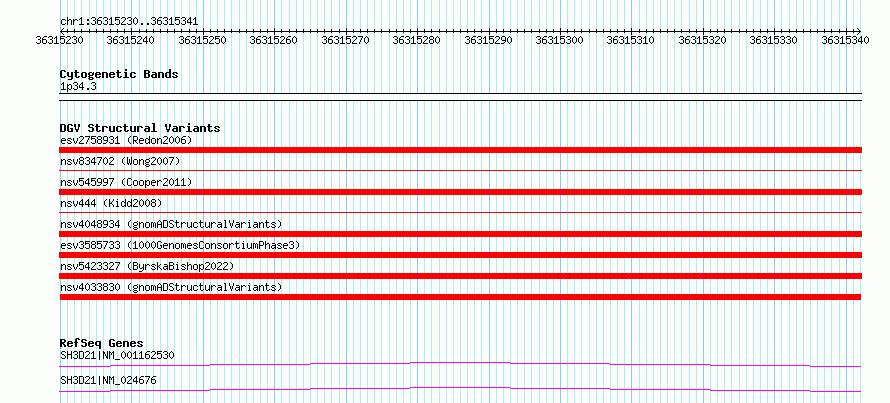Click nsv5423327 (ByrskaBishop2022) label

click(147, 266)
